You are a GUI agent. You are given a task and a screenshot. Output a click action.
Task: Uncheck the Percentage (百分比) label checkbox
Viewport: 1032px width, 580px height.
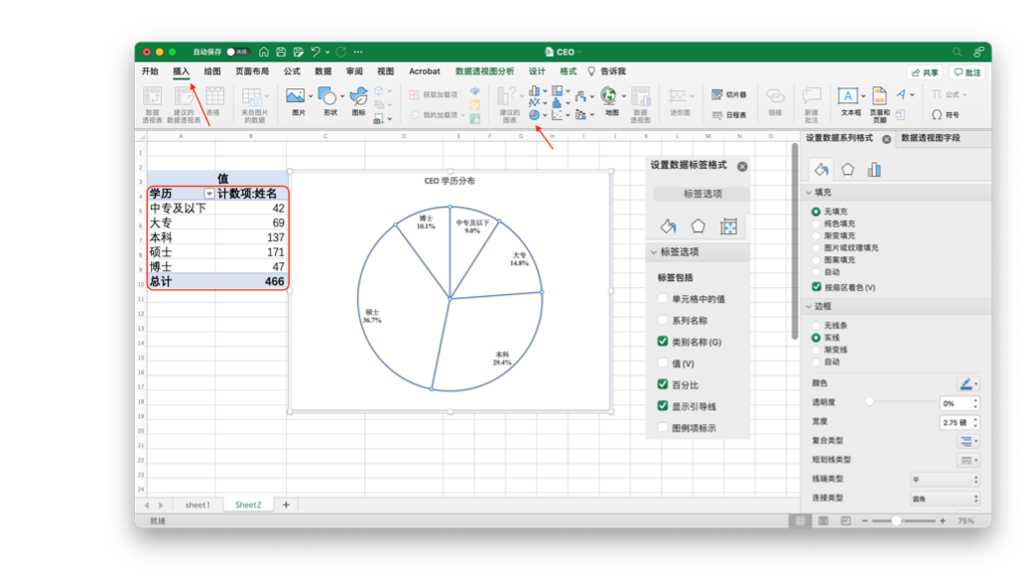point(663,384)
